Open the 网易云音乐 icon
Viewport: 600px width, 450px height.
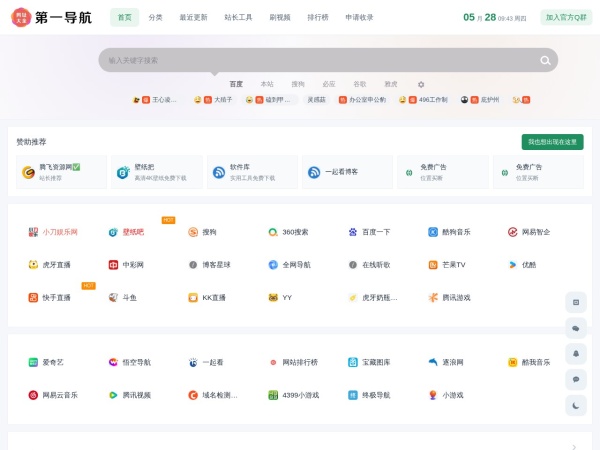pos(33,395)
